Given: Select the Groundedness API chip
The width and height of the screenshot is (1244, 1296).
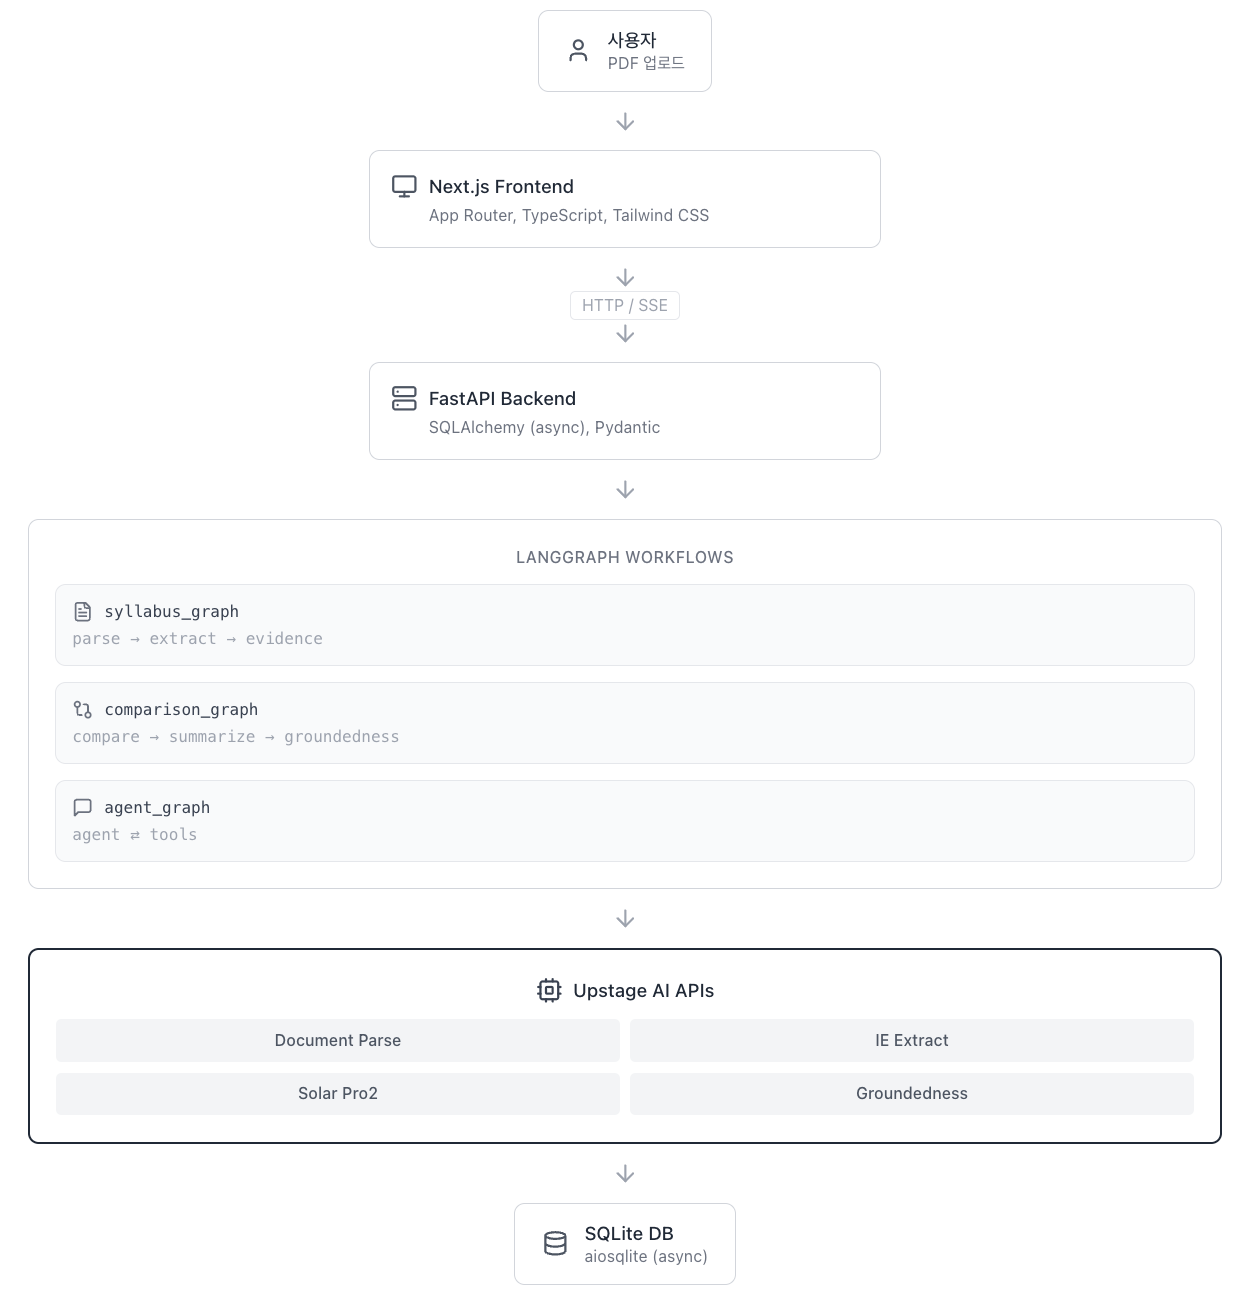Looking at the screenshot, I should (x=912, y=1093).
